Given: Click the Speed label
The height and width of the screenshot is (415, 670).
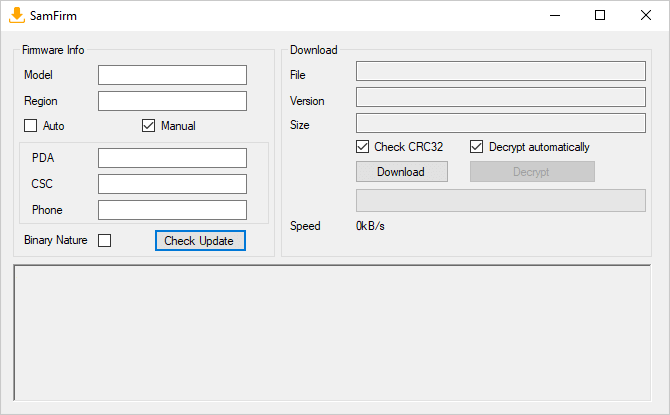Looking at the screenshot, I should tap(305, 226).
